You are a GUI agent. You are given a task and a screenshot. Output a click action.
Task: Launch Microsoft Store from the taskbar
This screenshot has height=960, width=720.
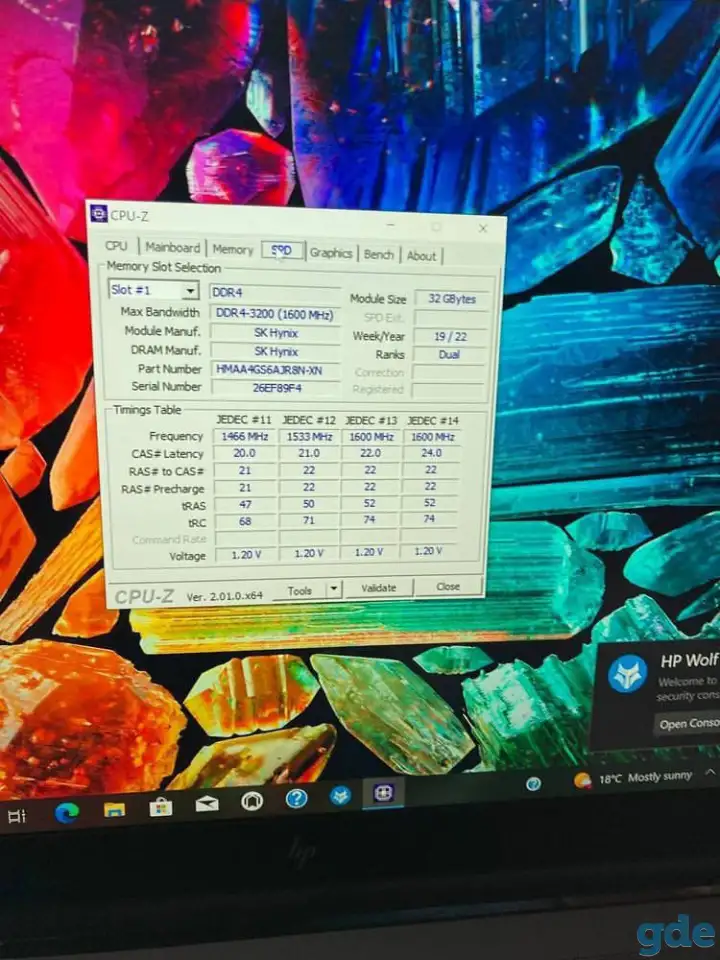[x=161, y=807]
